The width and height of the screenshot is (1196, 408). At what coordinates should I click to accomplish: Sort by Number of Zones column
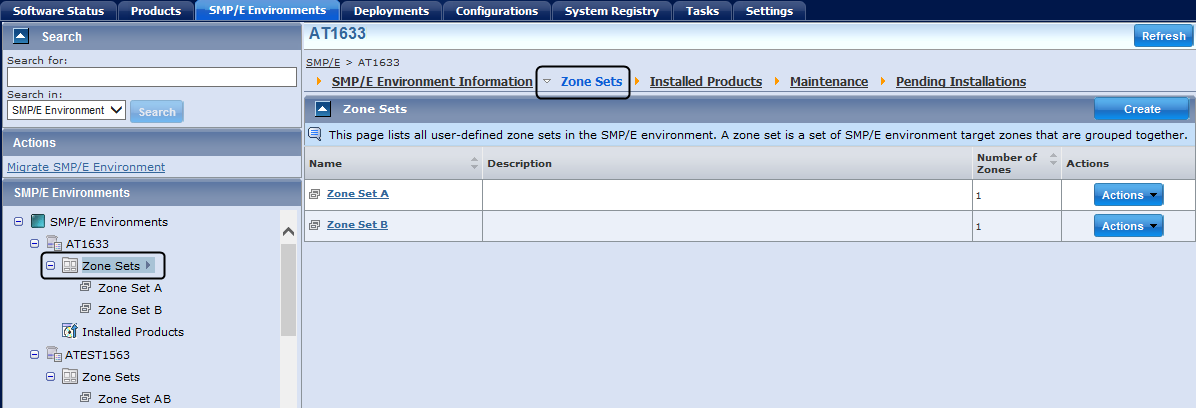tap(1053, 159)
